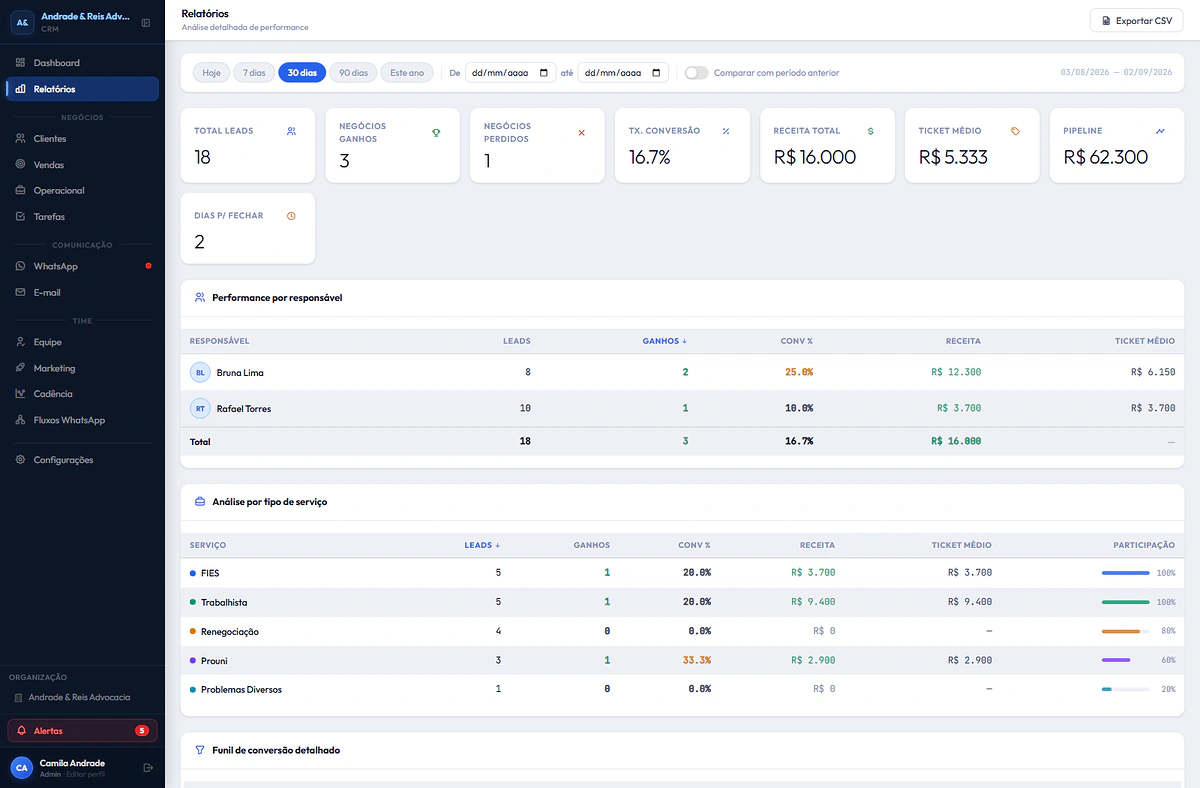Select the Hoje period filter

(x=211, y=73)
